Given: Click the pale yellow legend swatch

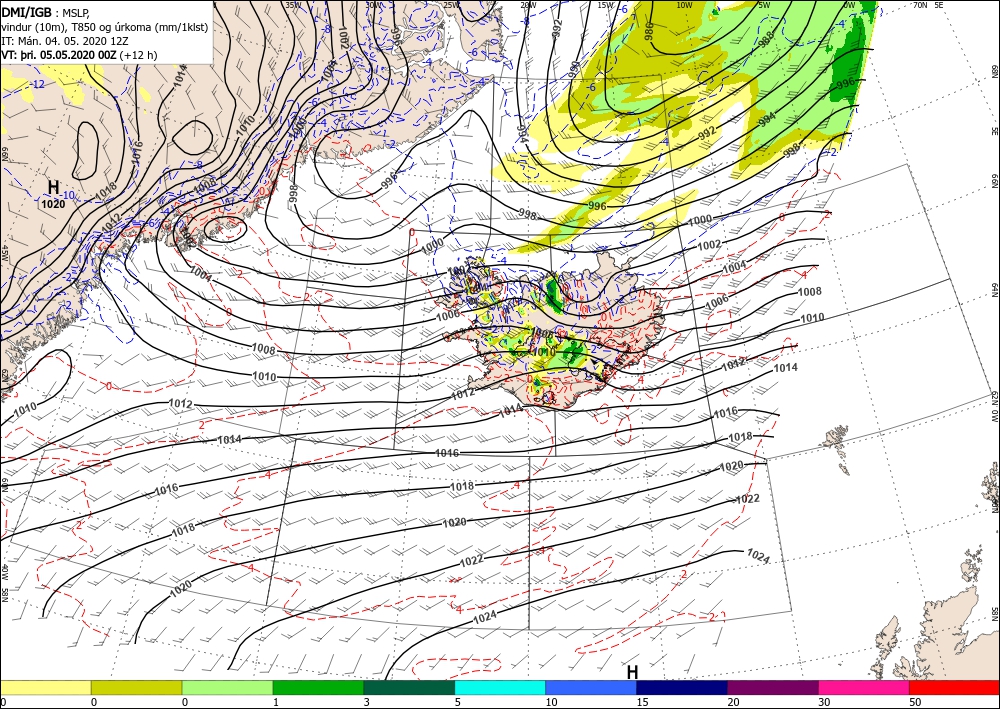Looking at the screenshot, I should pyautogui.click(x=45, y=687).
